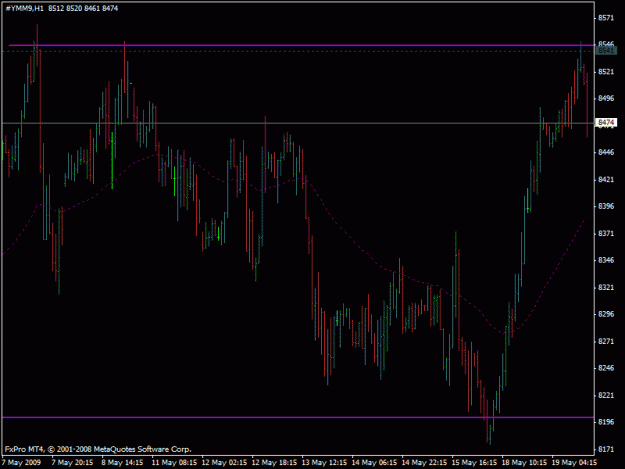
Task: Click the 8371 price axis label
Action: click(606, 233)
